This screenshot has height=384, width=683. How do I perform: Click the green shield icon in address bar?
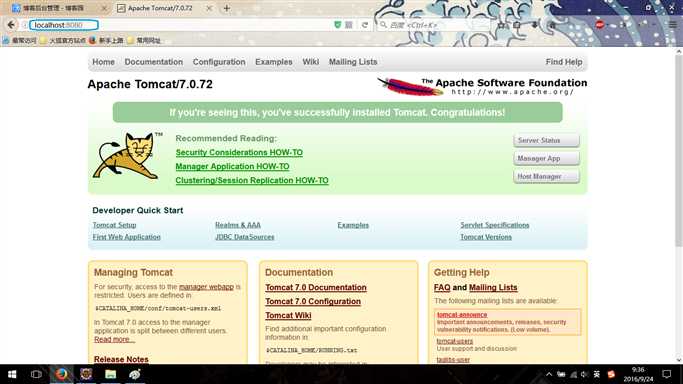(337, 25)
